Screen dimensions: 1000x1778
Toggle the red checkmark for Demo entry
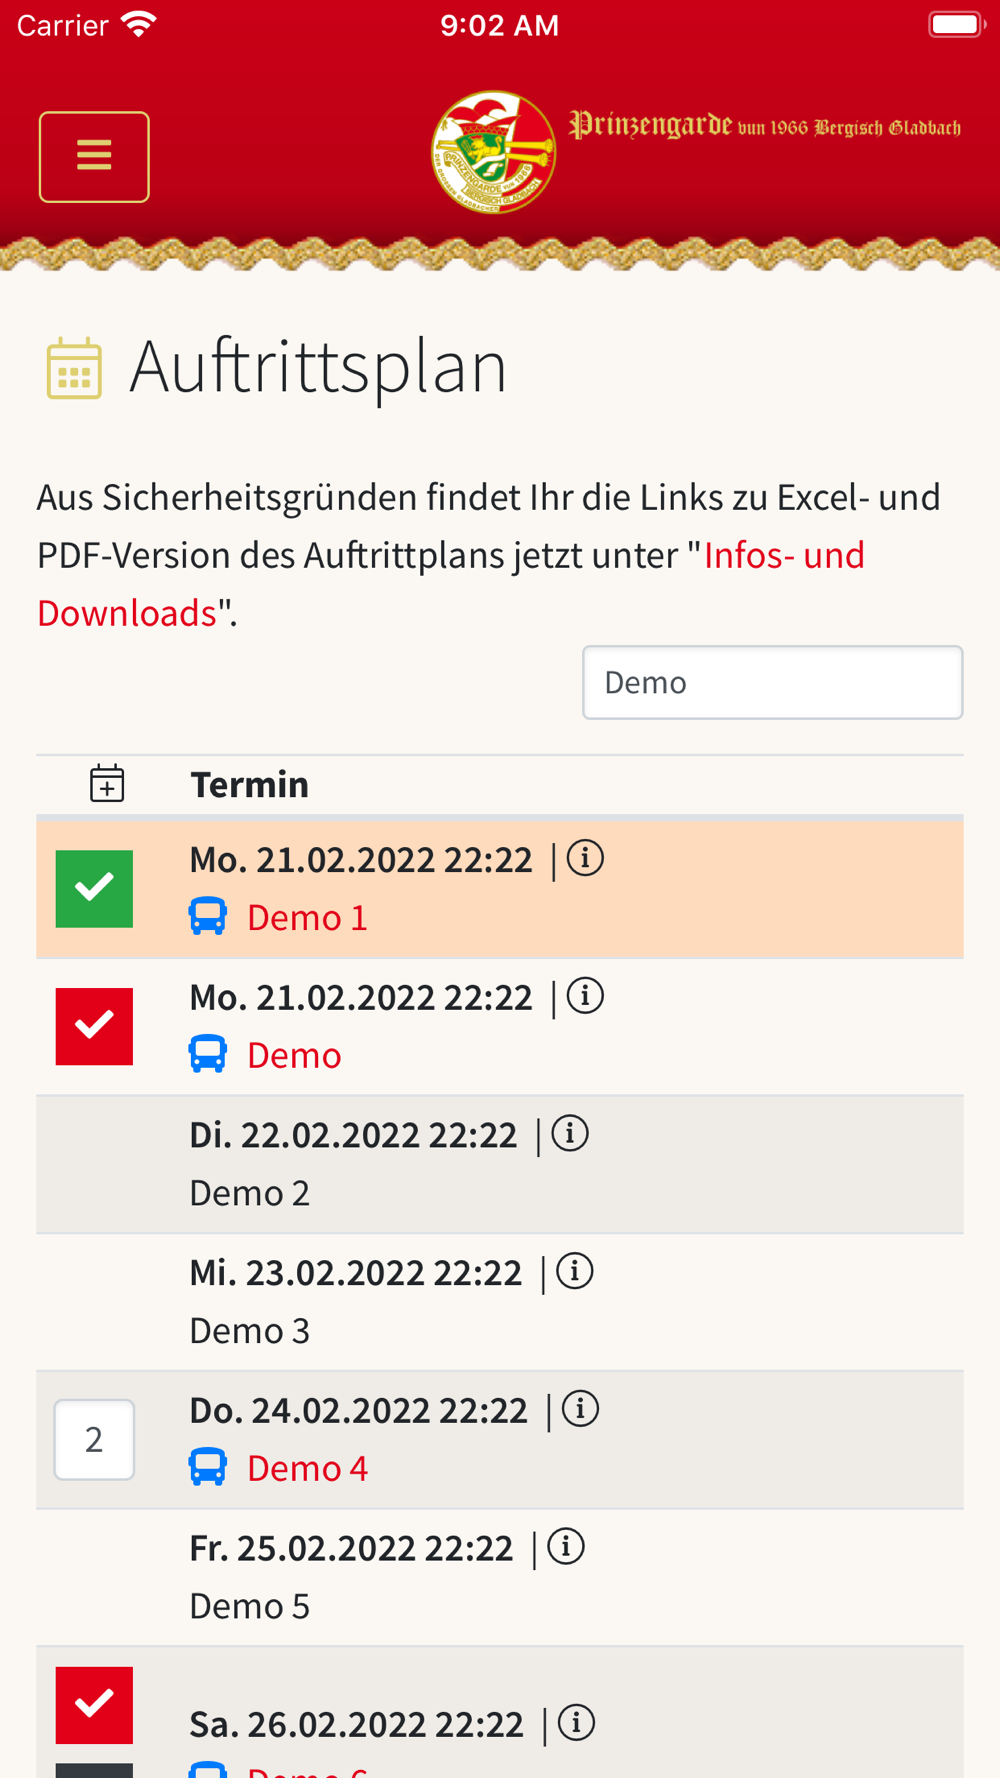coord(94,1026)
